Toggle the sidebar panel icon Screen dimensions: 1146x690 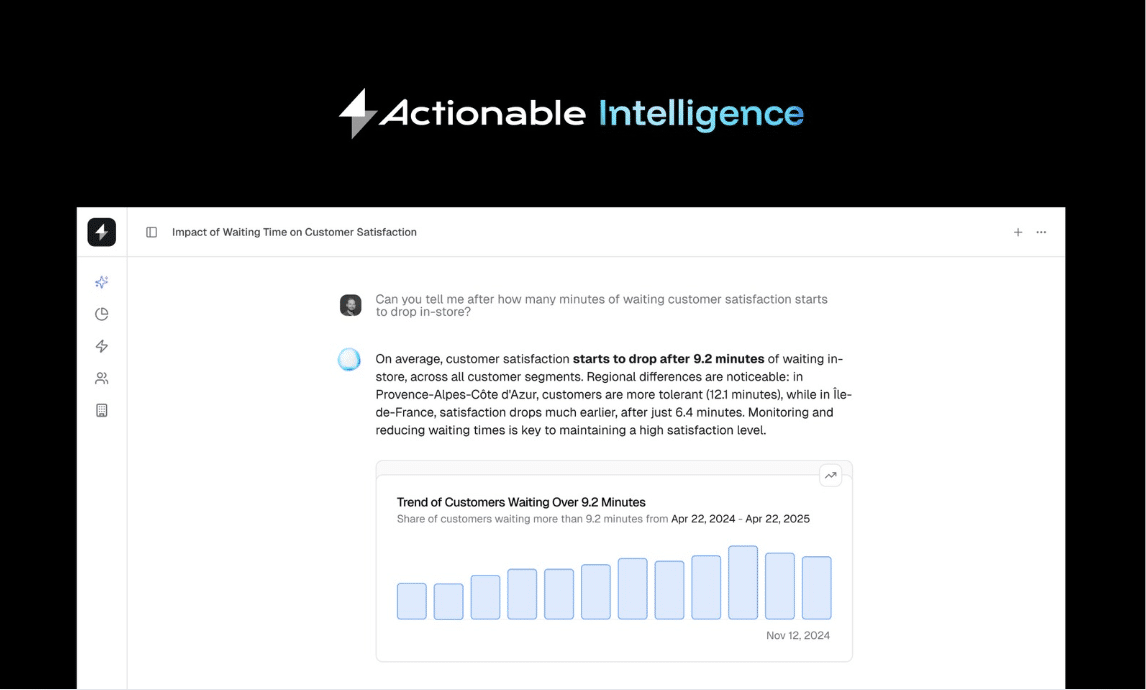click(x=151, y=232)
